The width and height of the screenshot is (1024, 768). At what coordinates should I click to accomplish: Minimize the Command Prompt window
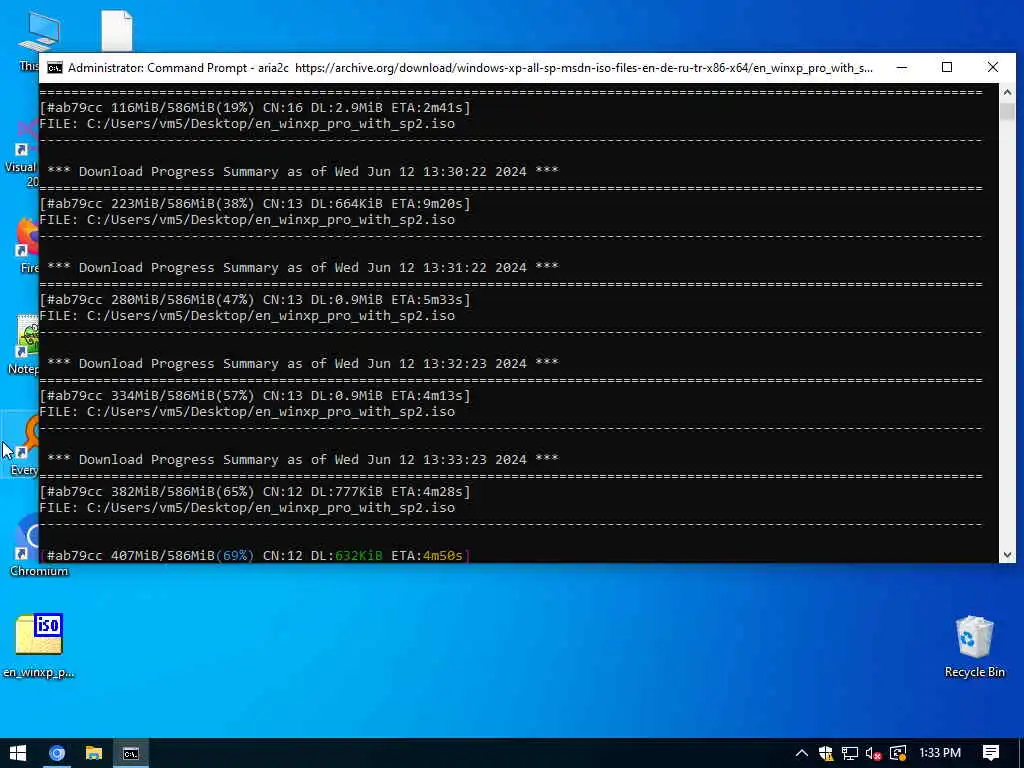(902, 67)
